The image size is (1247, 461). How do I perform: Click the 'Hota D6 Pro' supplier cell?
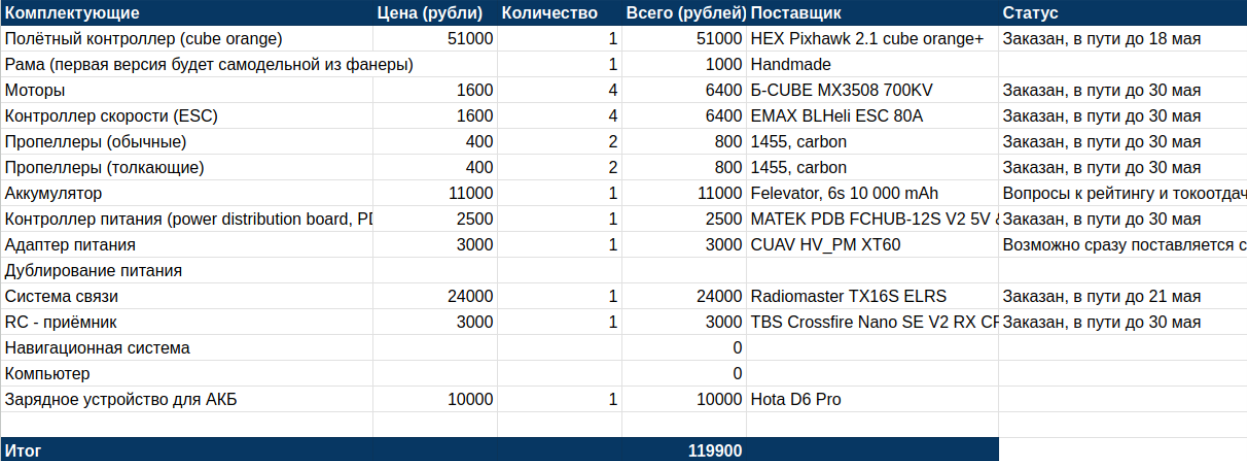point(872,400)
